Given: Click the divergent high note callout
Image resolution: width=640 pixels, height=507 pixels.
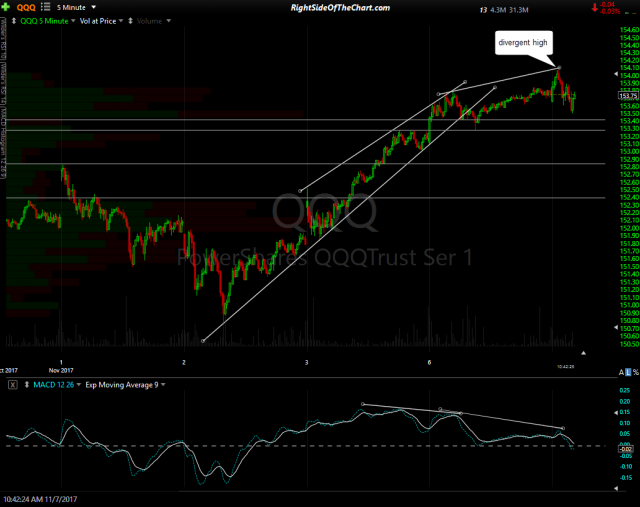Looking at the screenshot, I should pyautogui.click(x=524, y=42).
